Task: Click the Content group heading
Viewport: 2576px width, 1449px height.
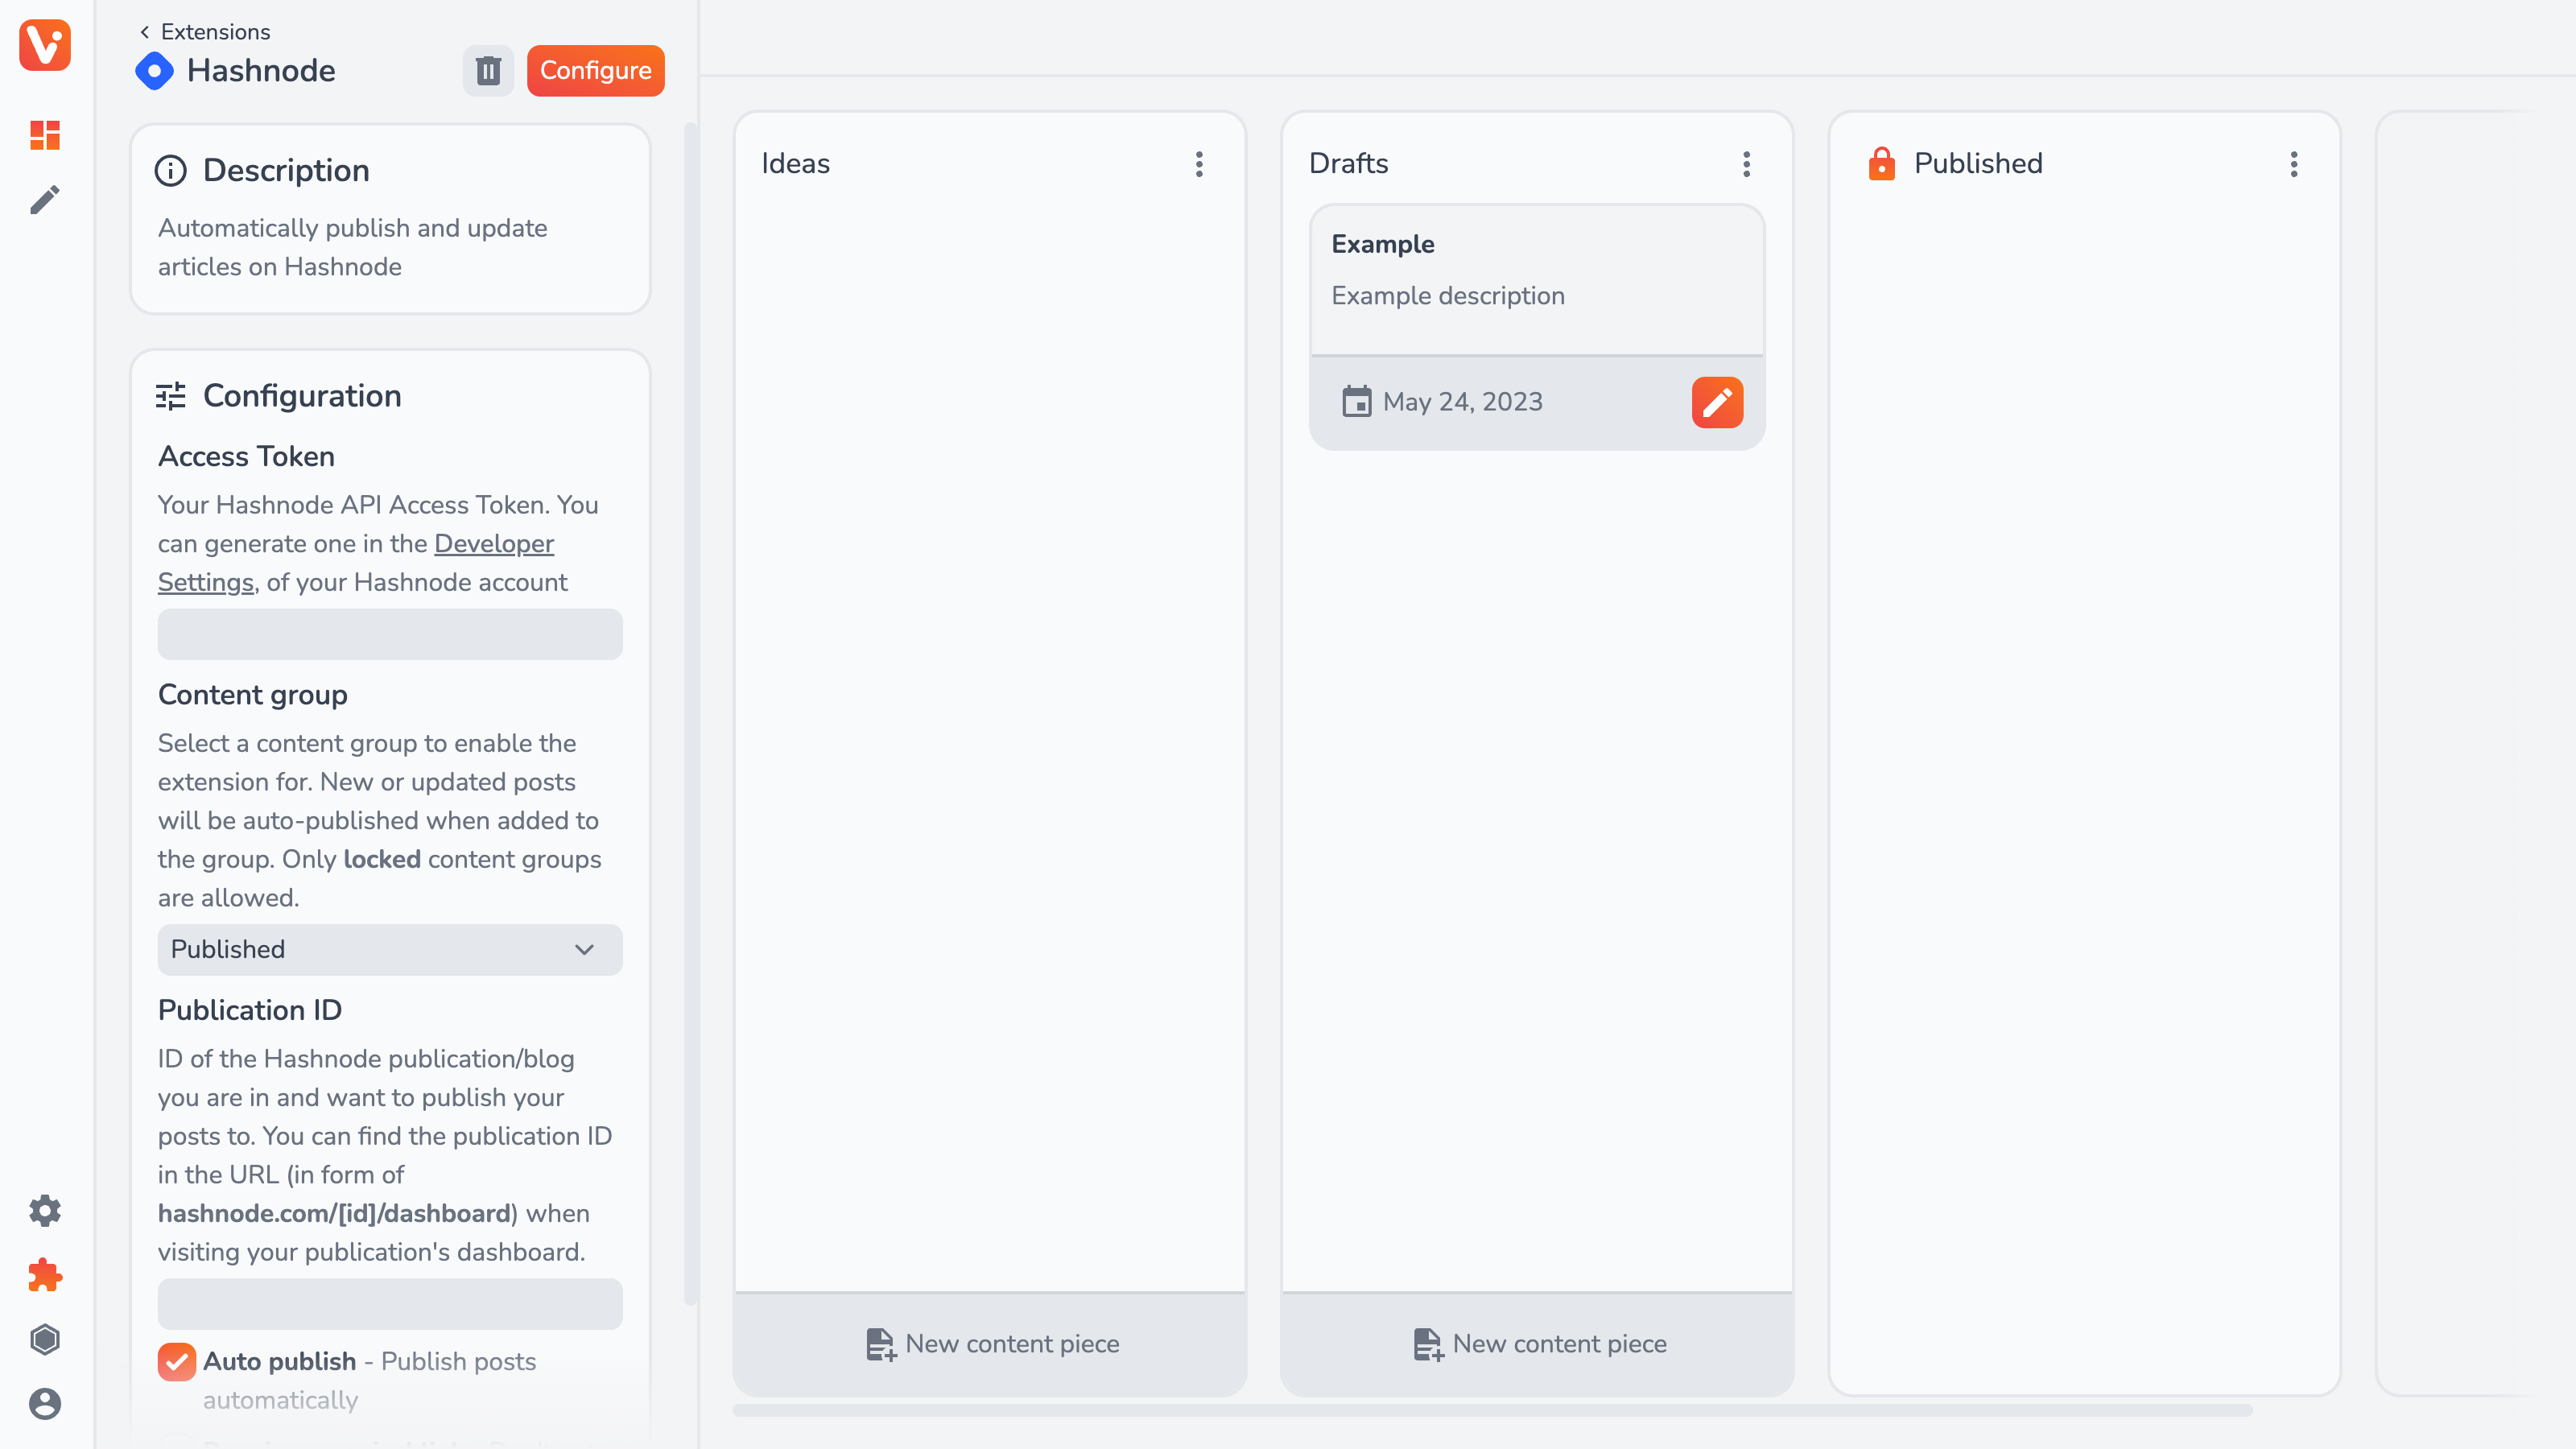Action: 253,695
